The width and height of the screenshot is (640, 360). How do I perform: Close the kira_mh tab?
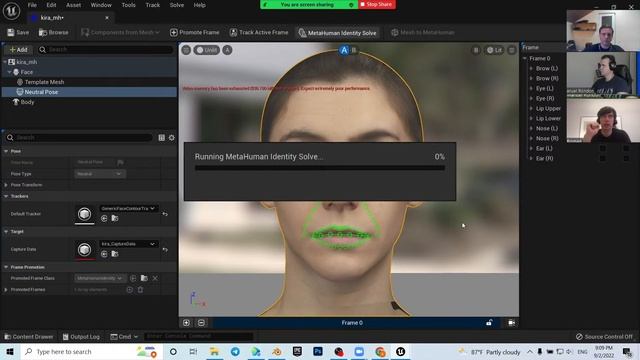107,18
